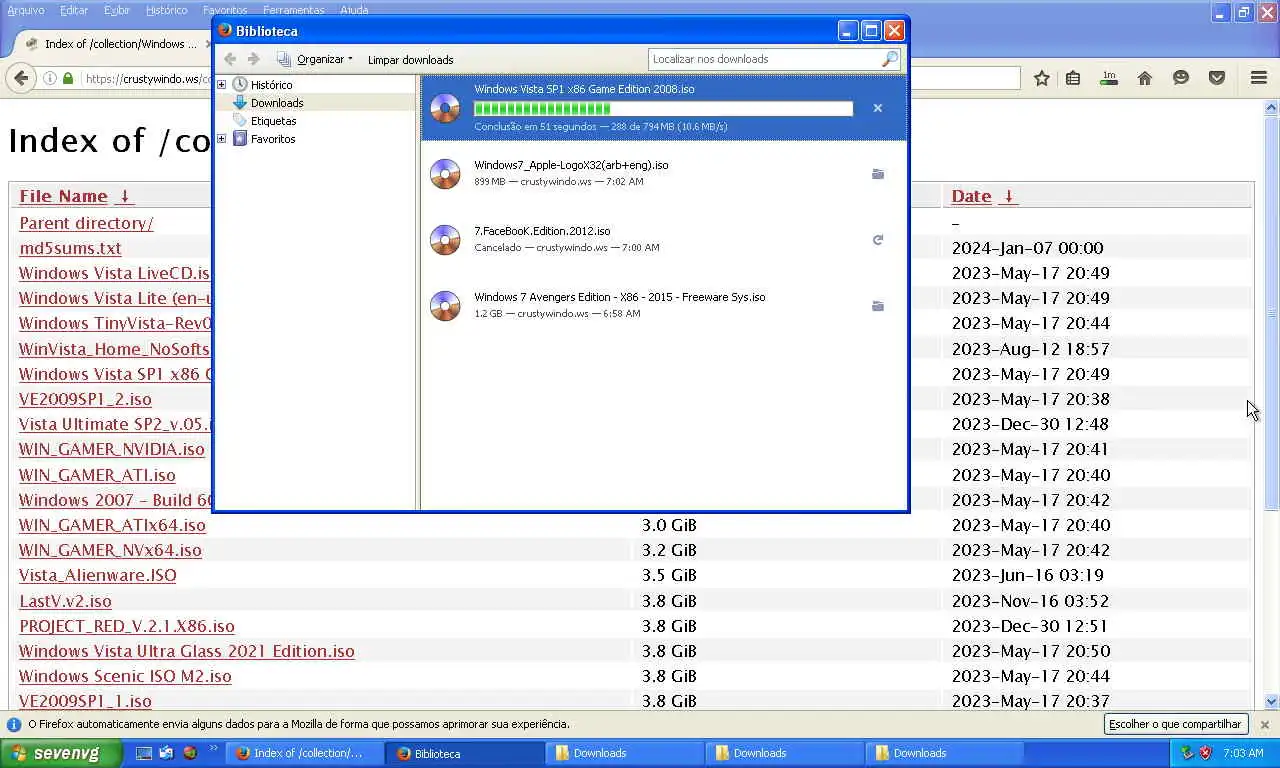The image size is (1280, 768).
Task: Open the Parent directory/ link
Action: [86, 223]
